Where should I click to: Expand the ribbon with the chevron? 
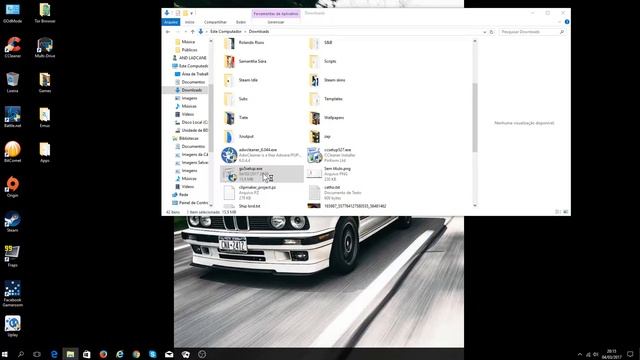559,22
